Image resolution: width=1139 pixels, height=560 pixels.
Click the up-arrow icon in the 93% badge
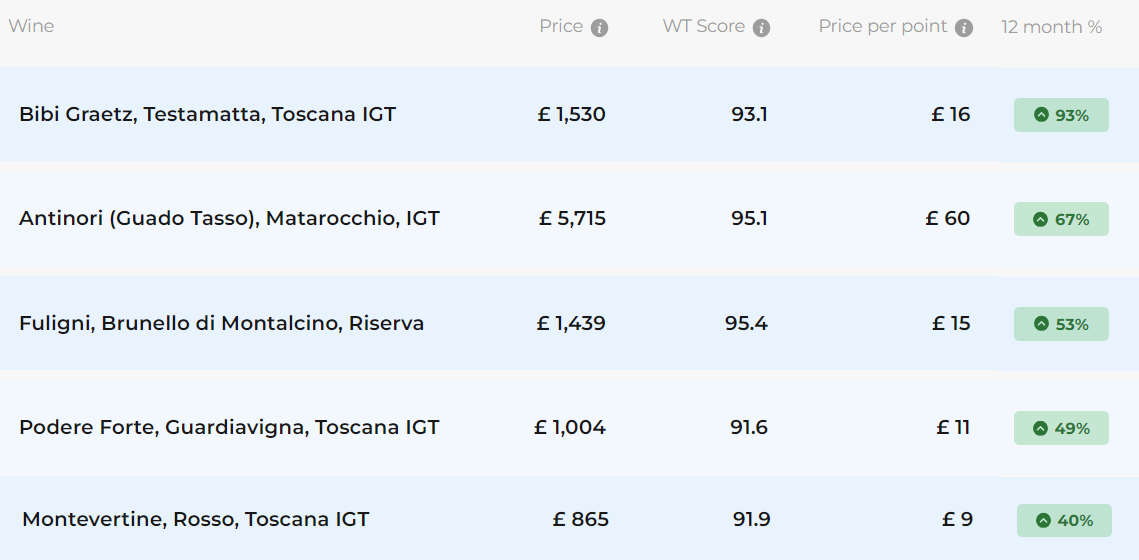point(1041,115)
